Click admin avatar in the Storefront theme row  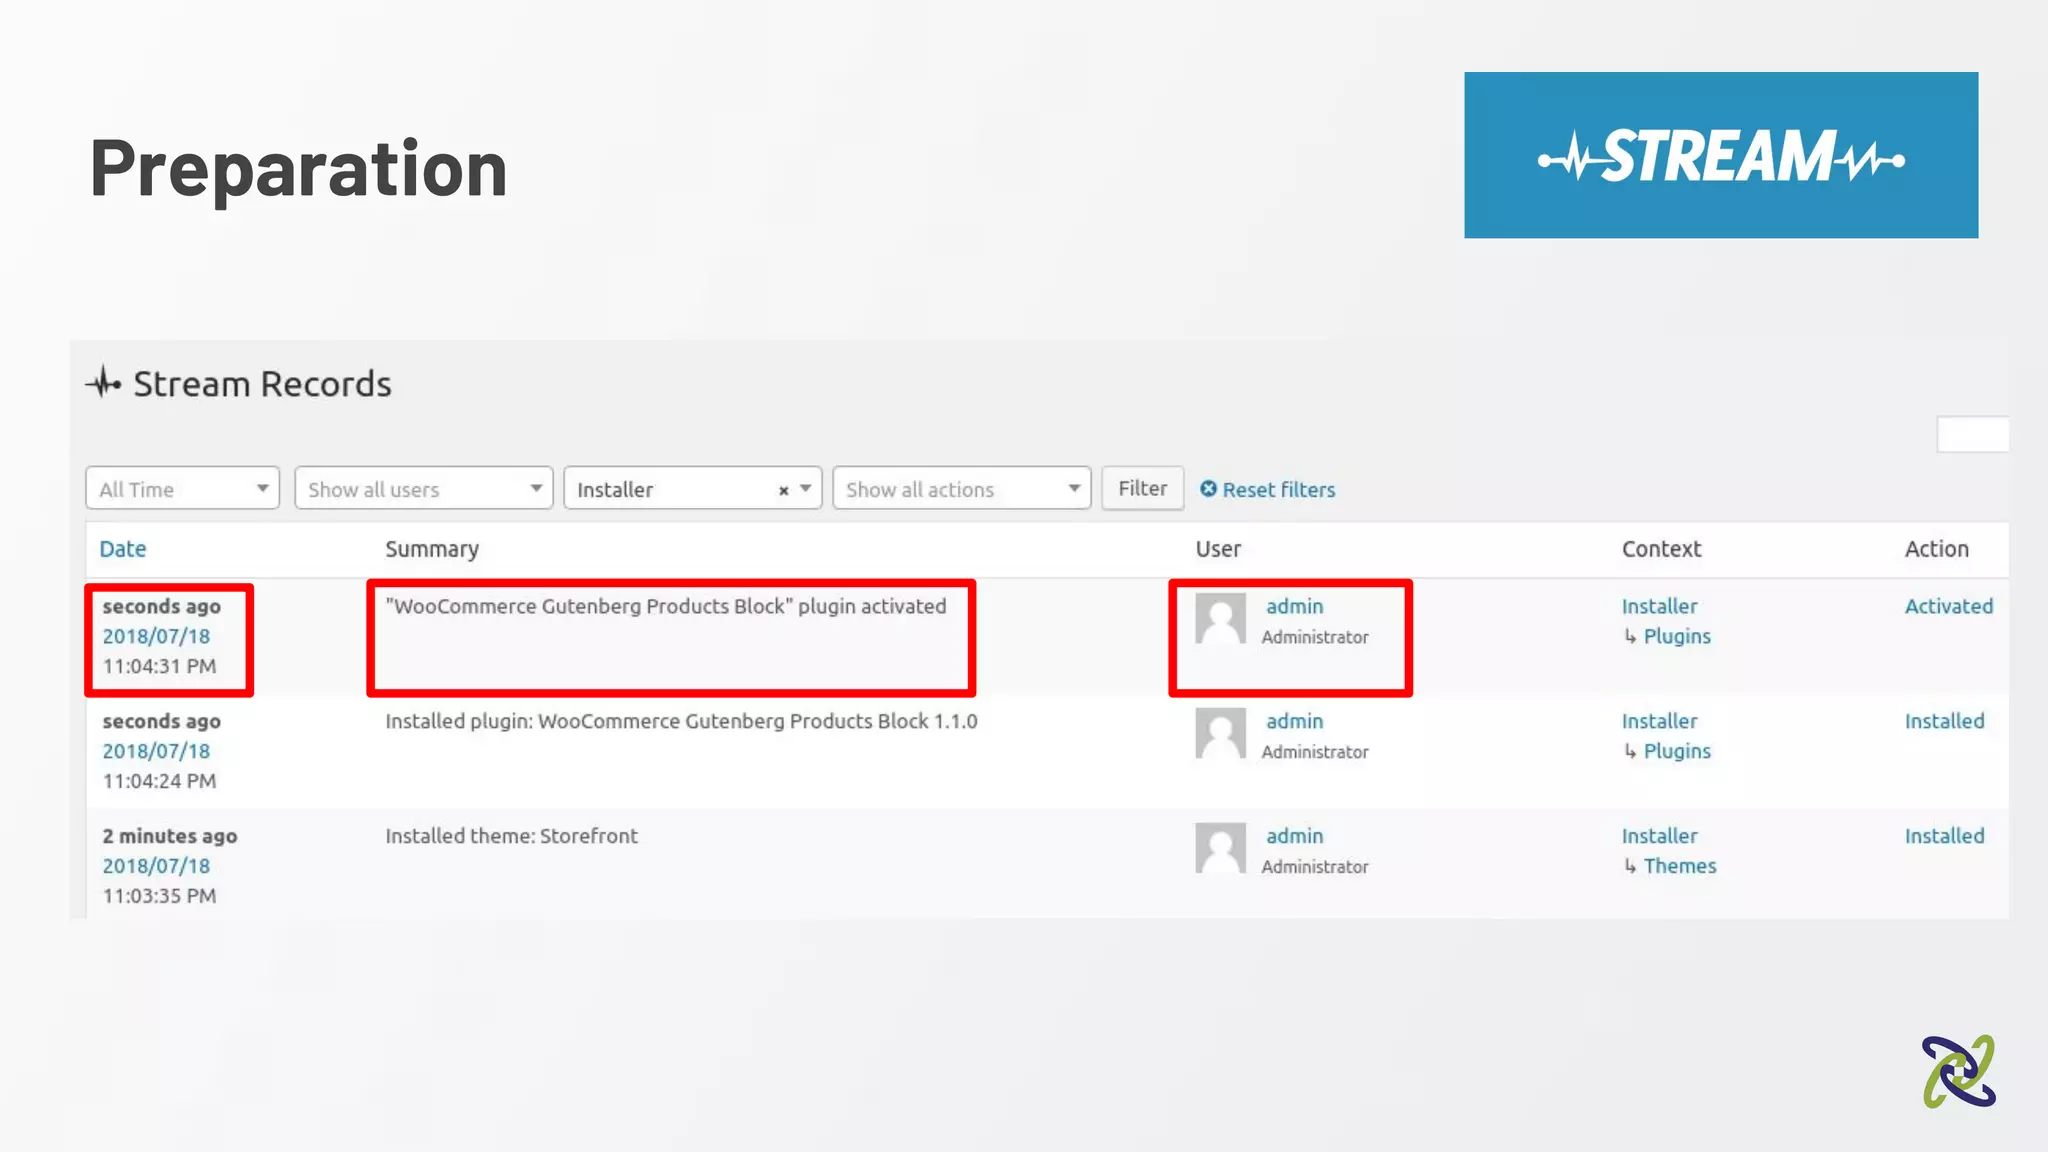tap(1220, 849)
